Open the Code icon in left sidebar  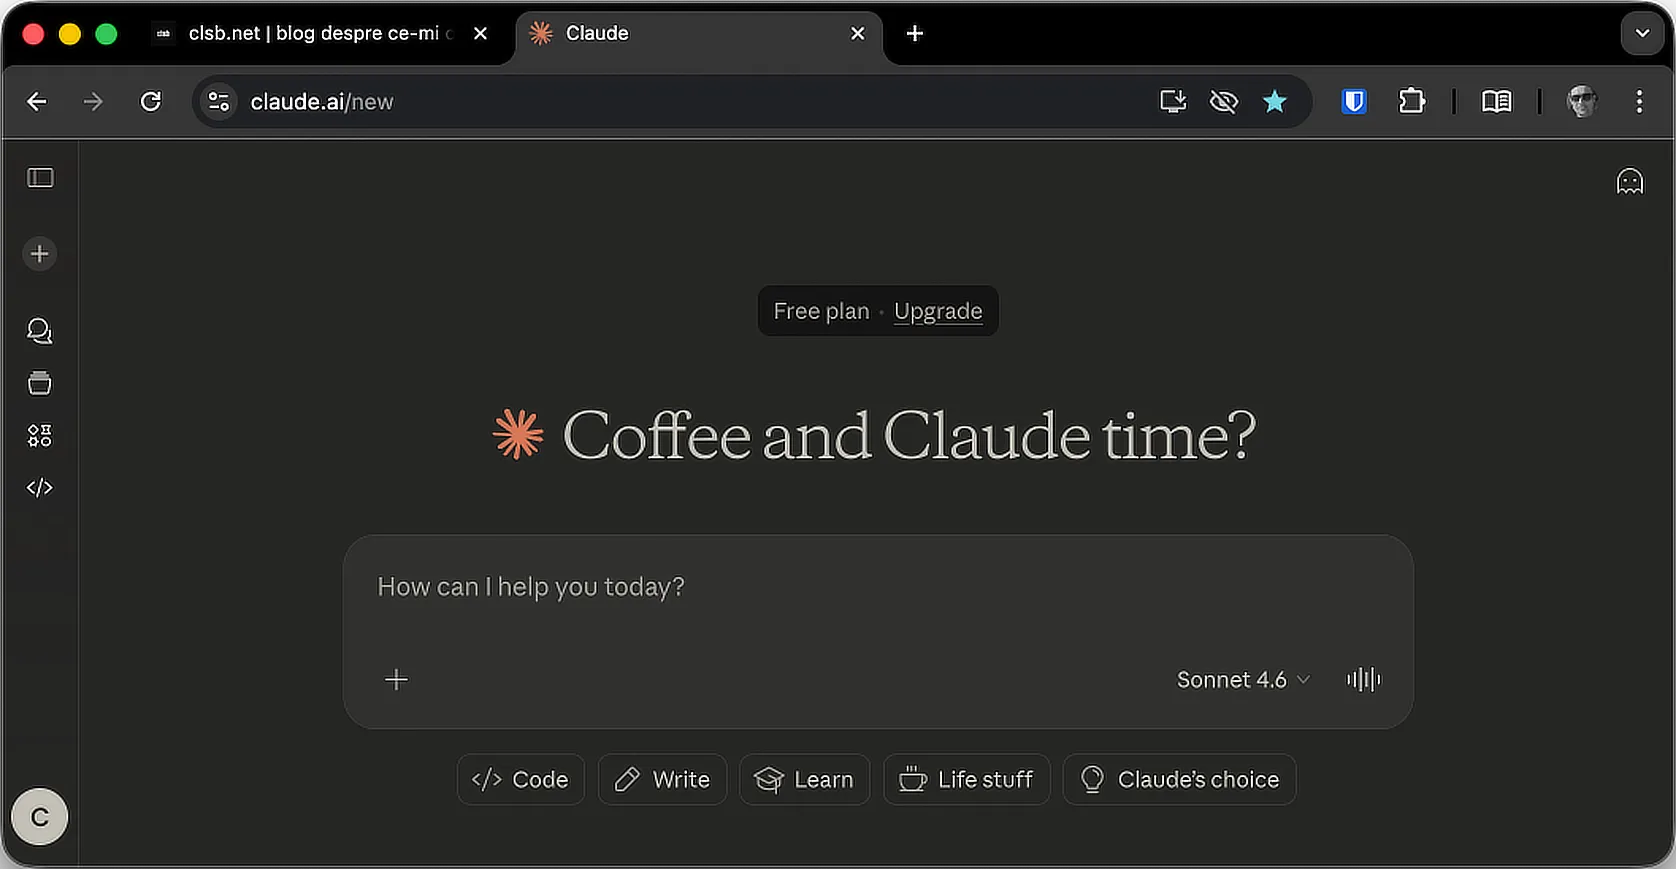coord(40,487)
